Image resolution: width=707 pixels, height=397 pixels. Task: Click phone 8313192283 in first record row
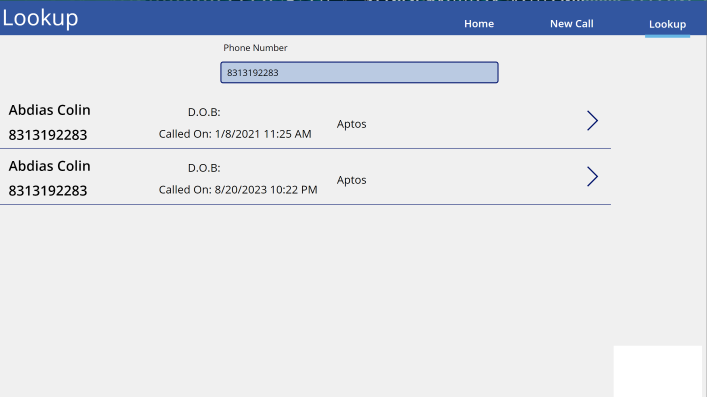pyautogui.click(x=48, y=135)
